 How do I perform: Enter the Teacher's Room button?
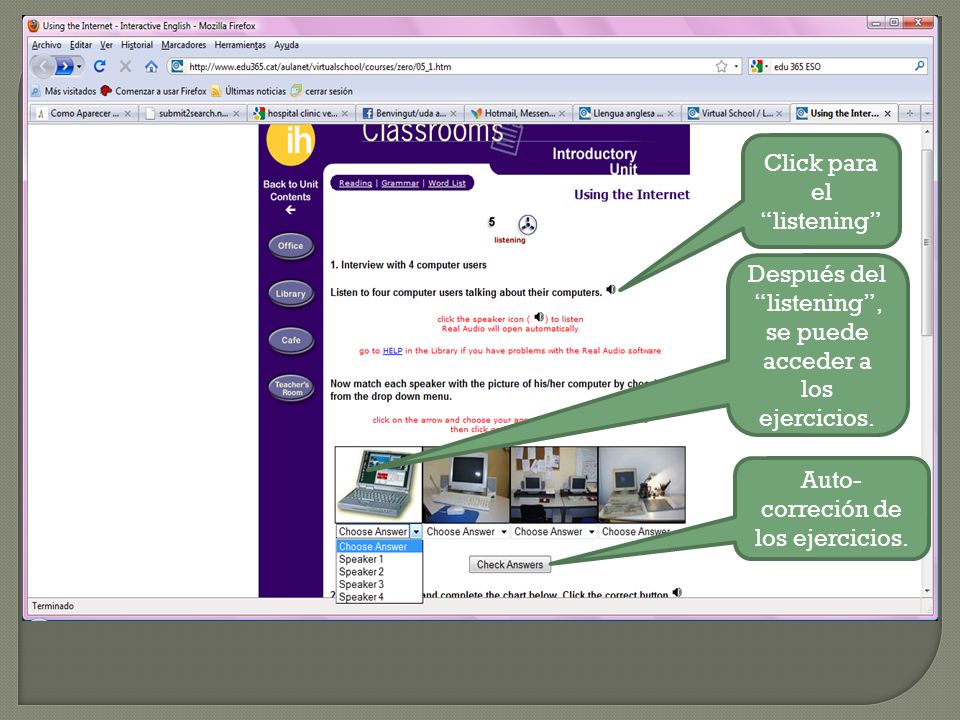(x=291, y=388)
